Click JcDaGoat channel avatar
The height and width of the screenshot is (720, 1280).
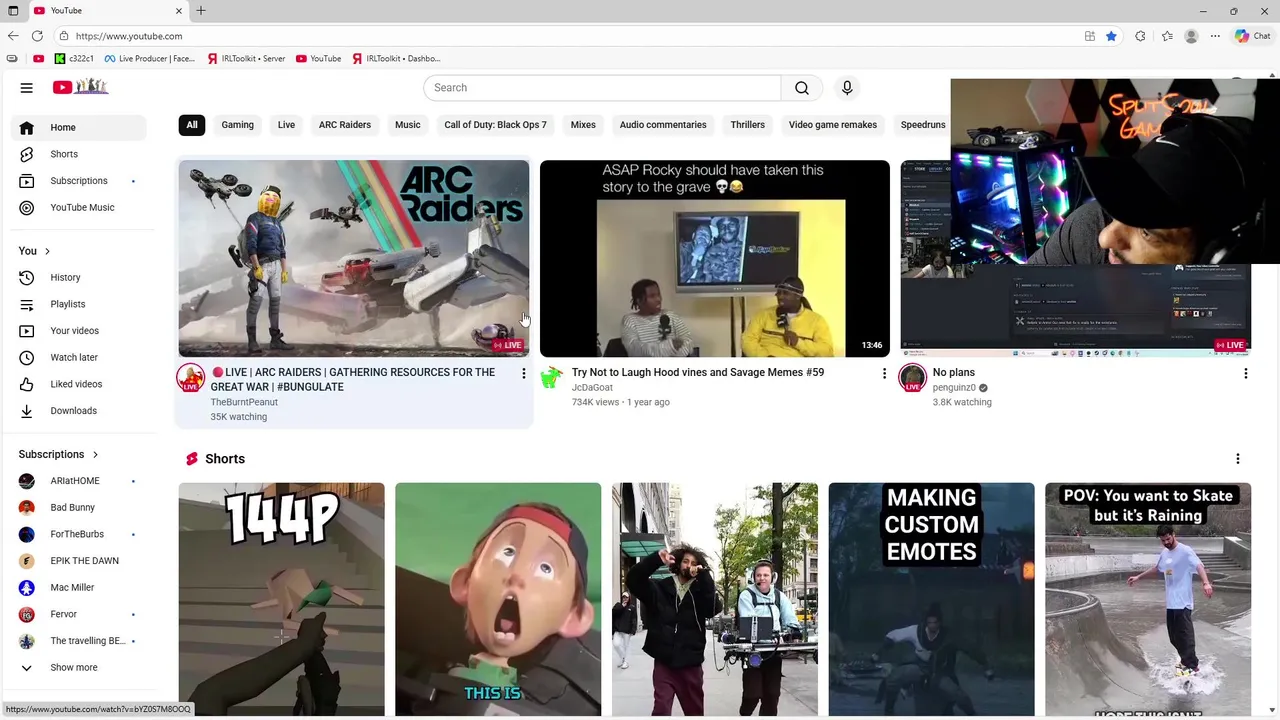[x=552, y=377]
